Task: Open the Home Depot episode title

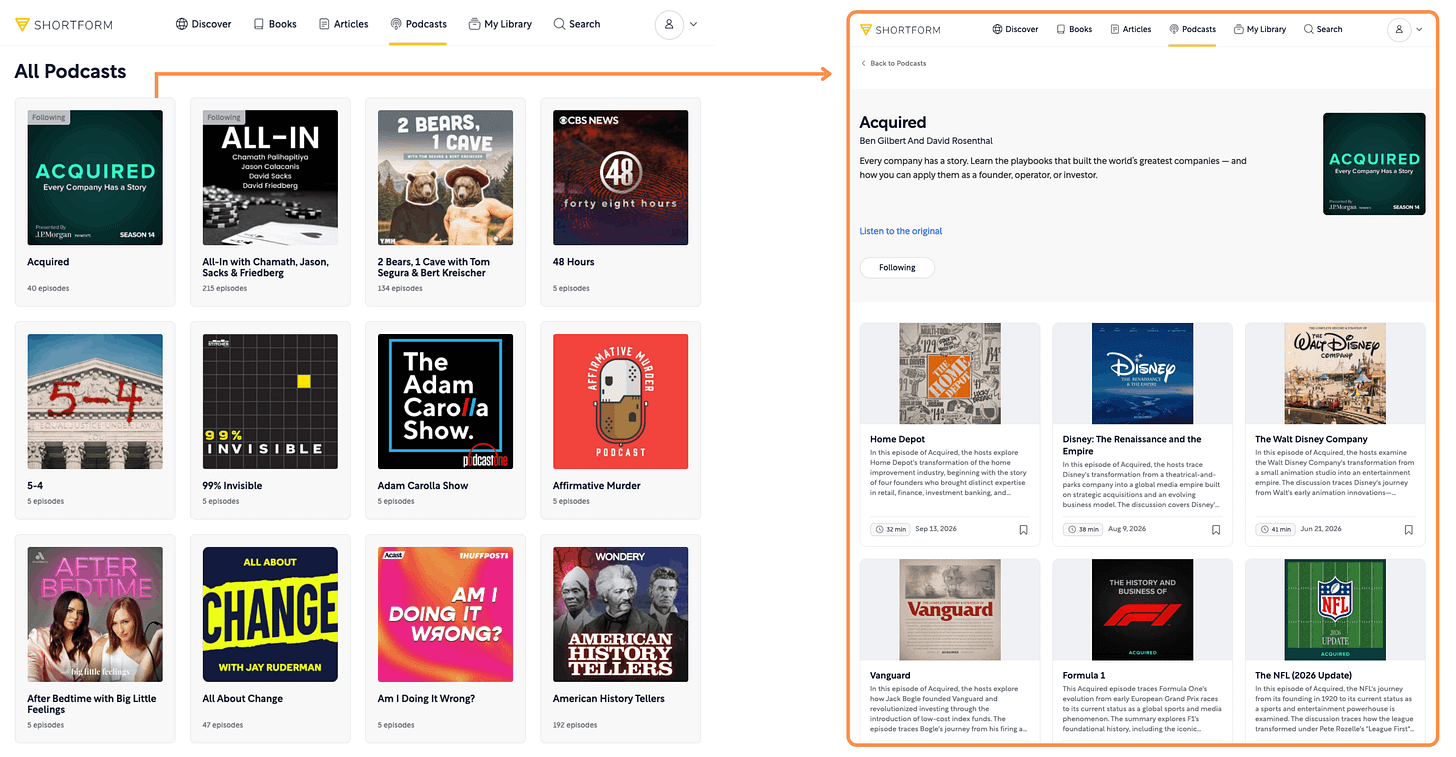Action: (x=897, y=439)
